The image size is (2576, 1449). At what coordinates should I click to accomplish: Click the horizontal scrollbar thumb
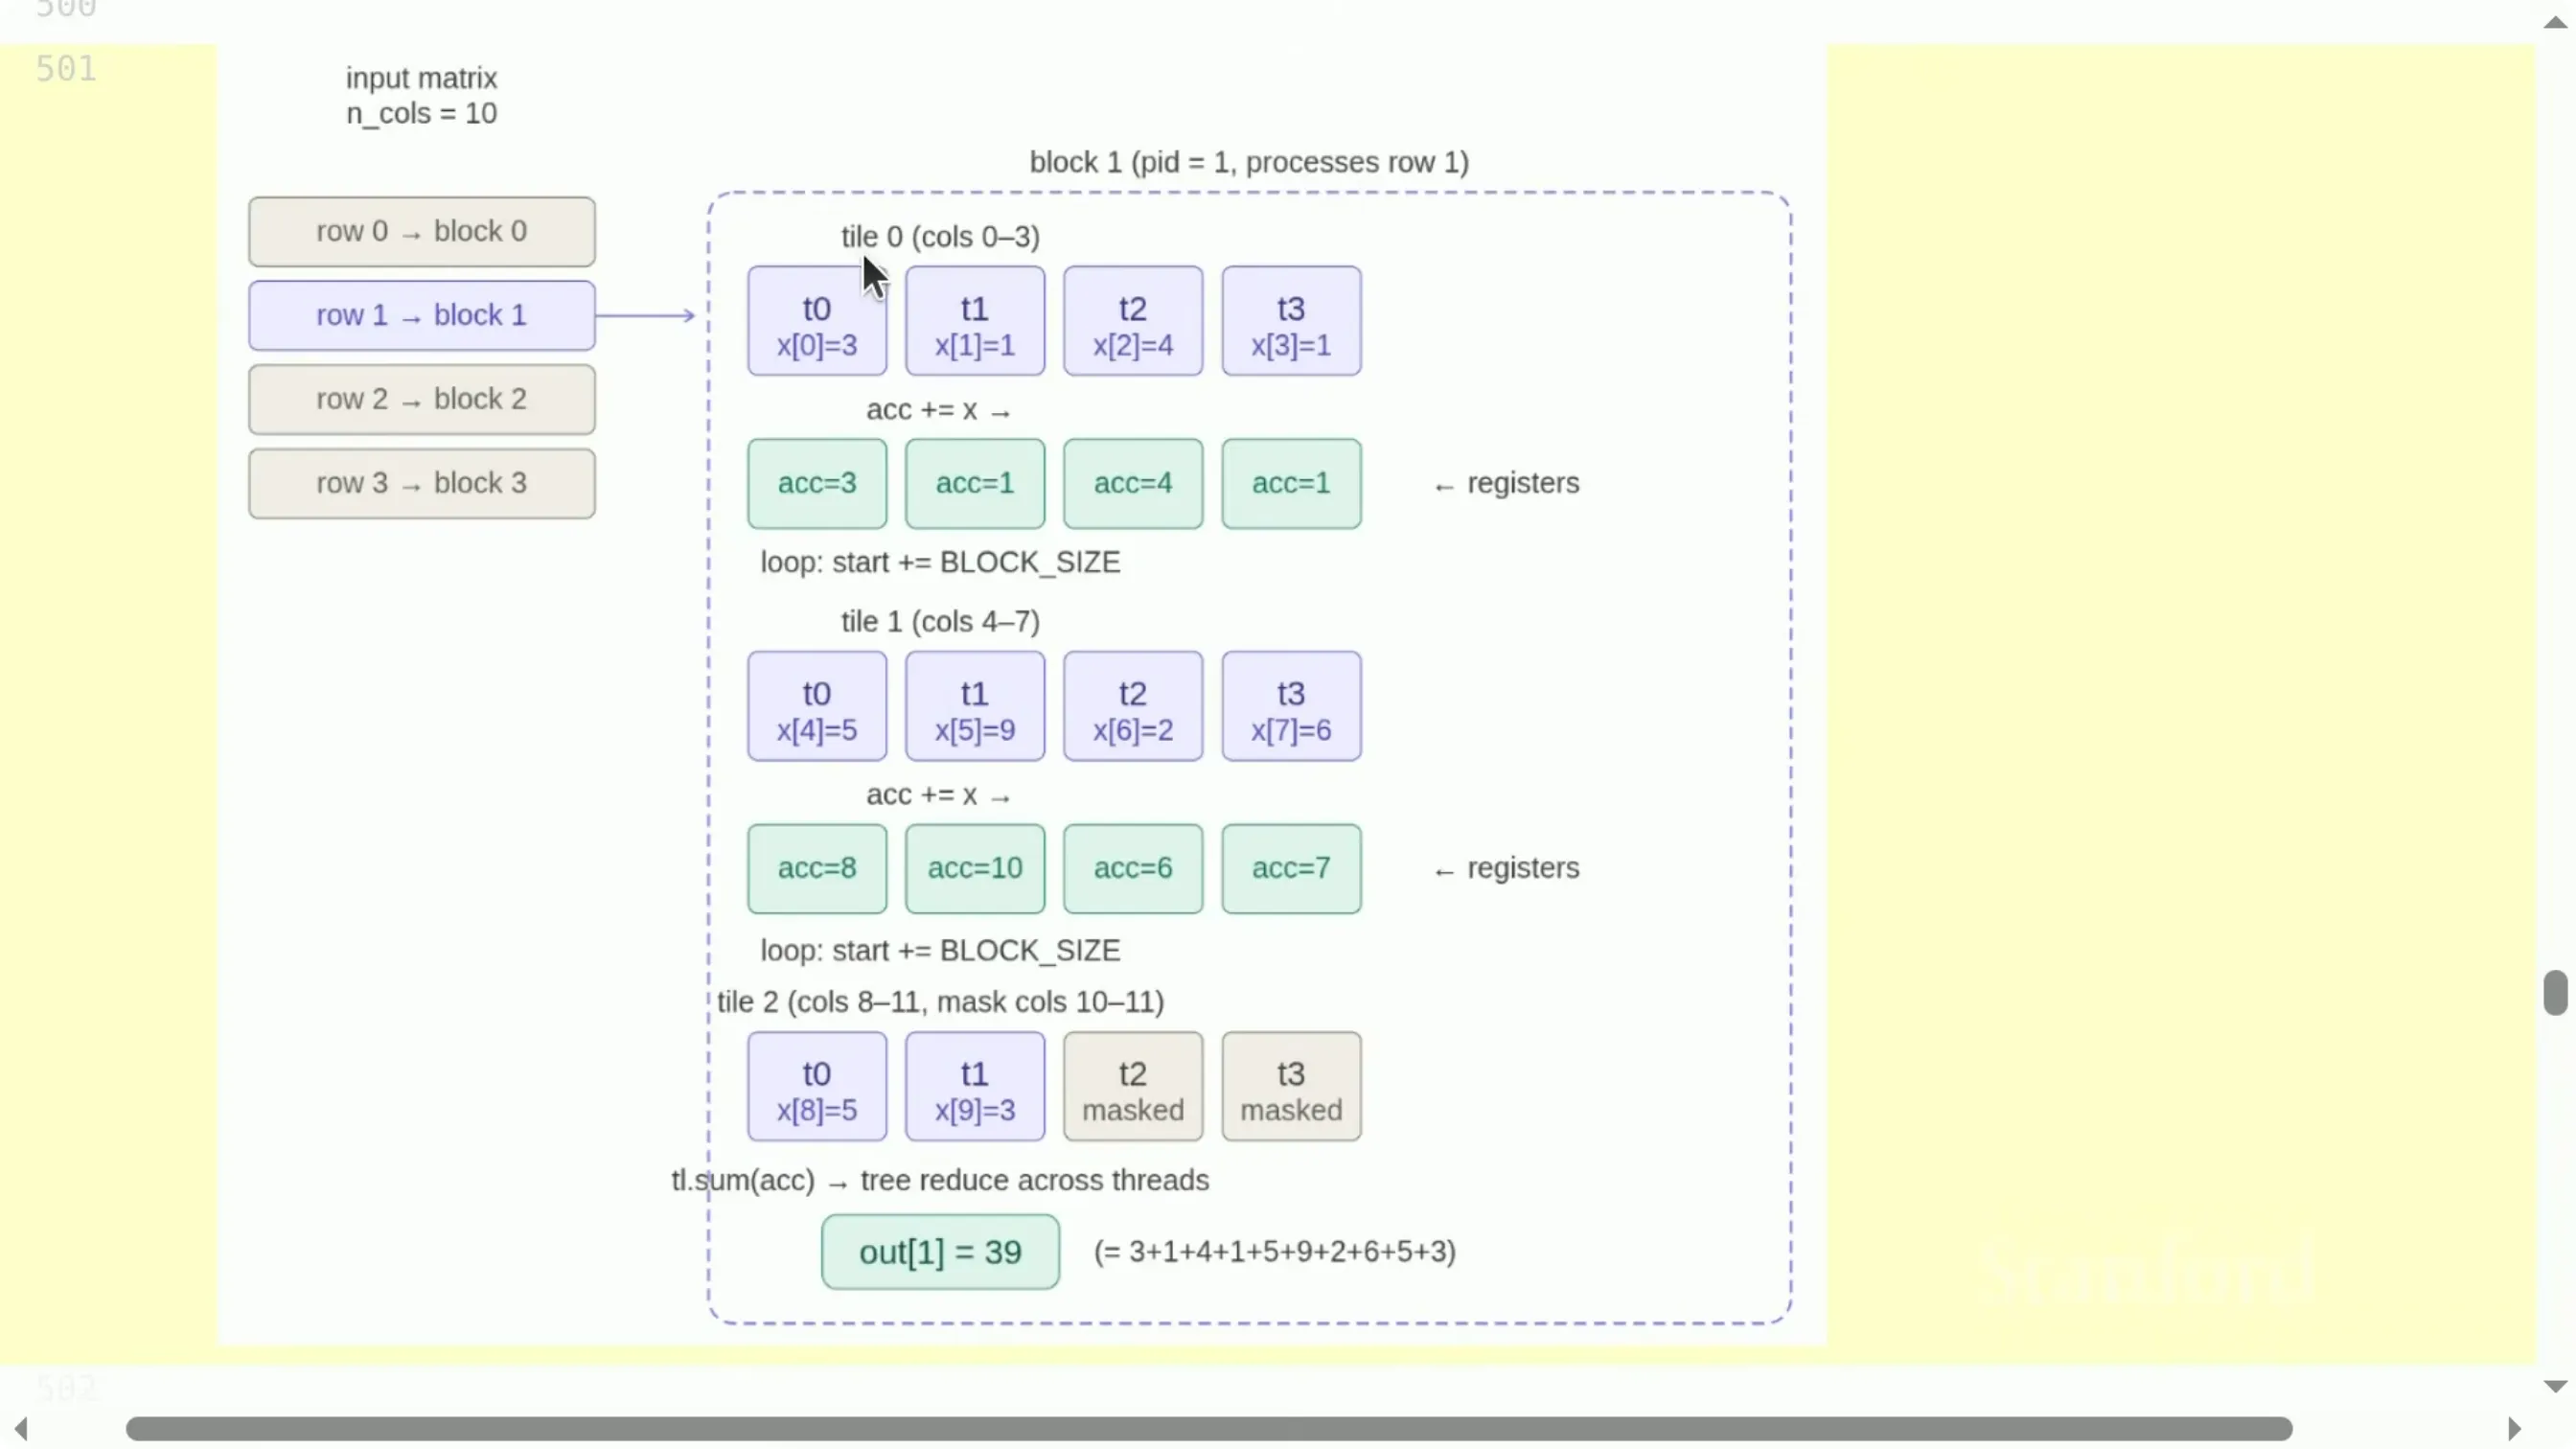click(1209, 1428)
